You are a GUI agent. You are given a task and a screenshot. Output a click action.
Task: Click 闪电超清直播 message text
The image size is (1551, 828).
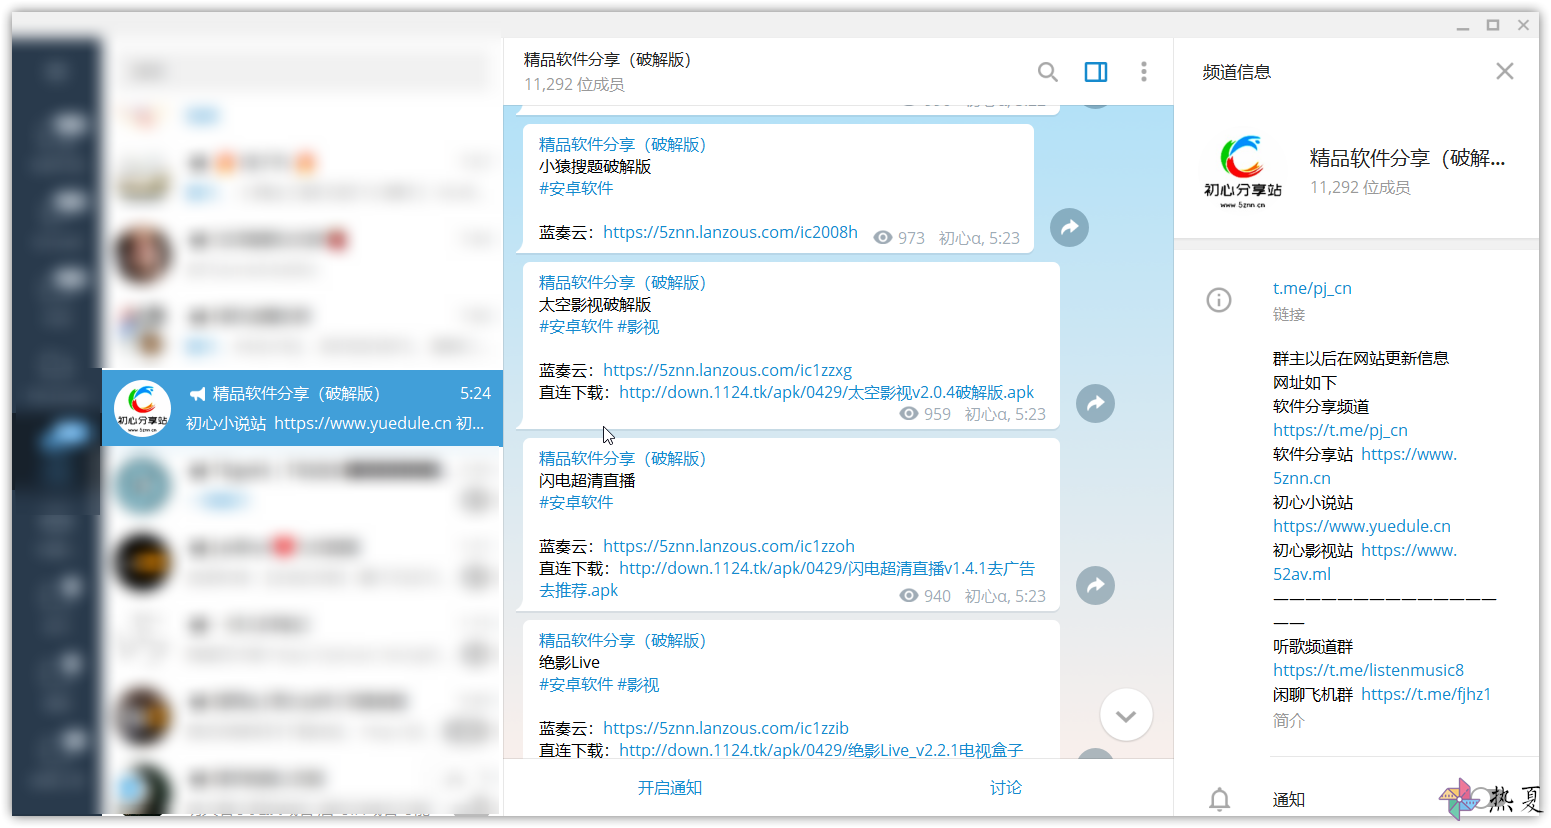tap(587, 480)
